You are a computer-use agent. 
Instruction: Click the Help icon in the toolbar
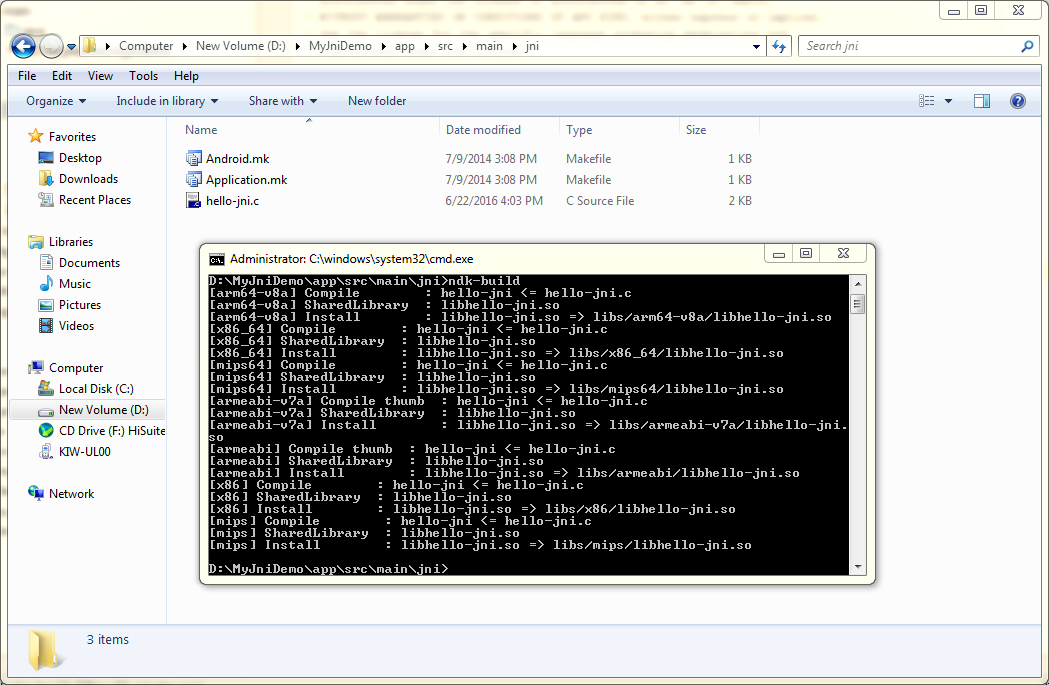click(1017, 101)
